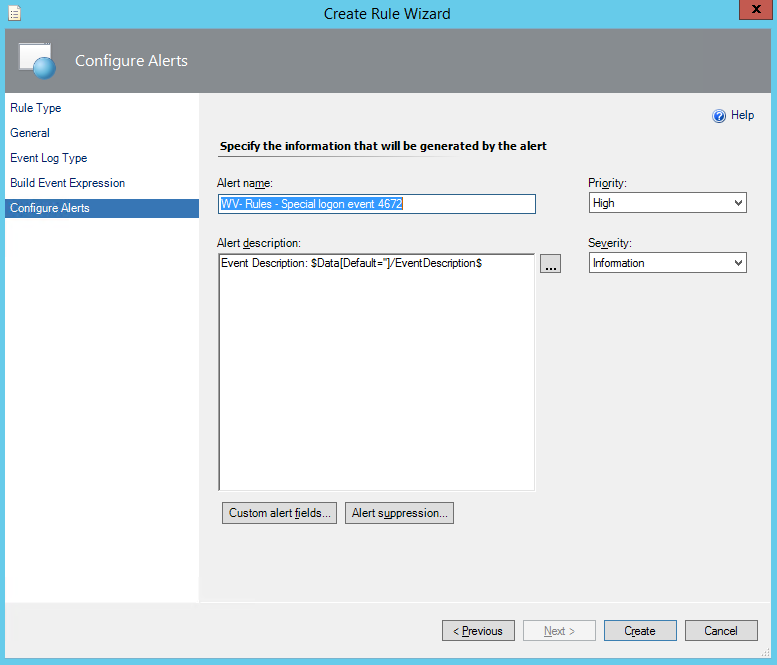Click the ellipsis button beside Alert description
777x665 pixels.
(x=551, y=264)
